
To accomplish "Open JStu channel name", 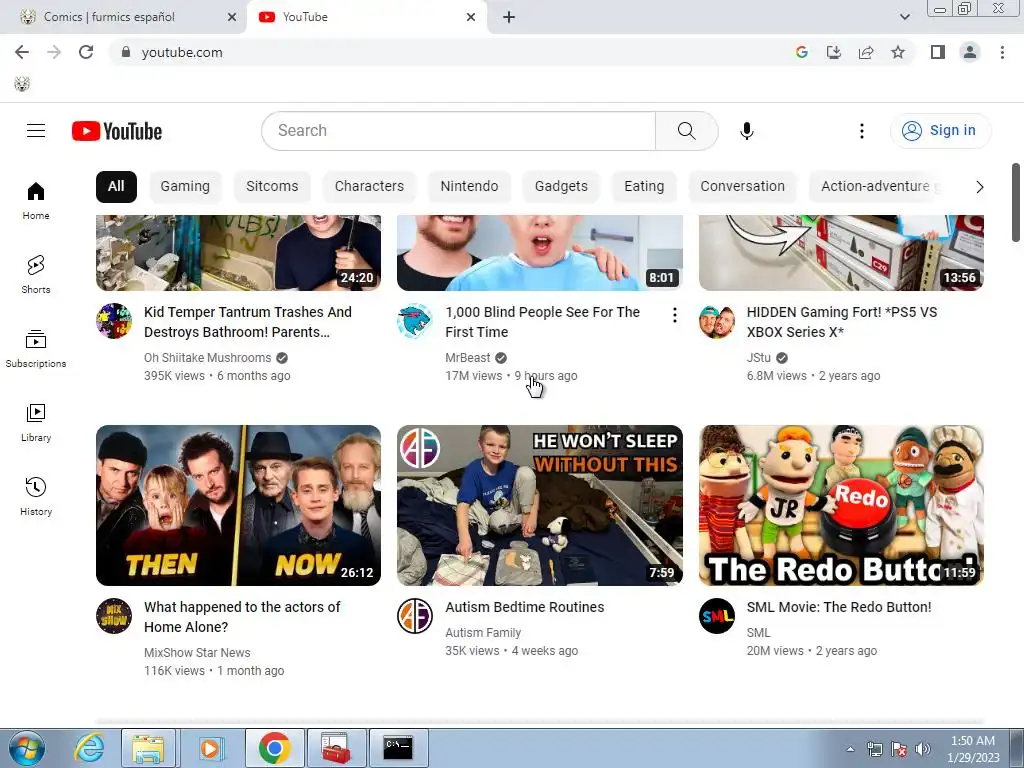I will [758, 358].
